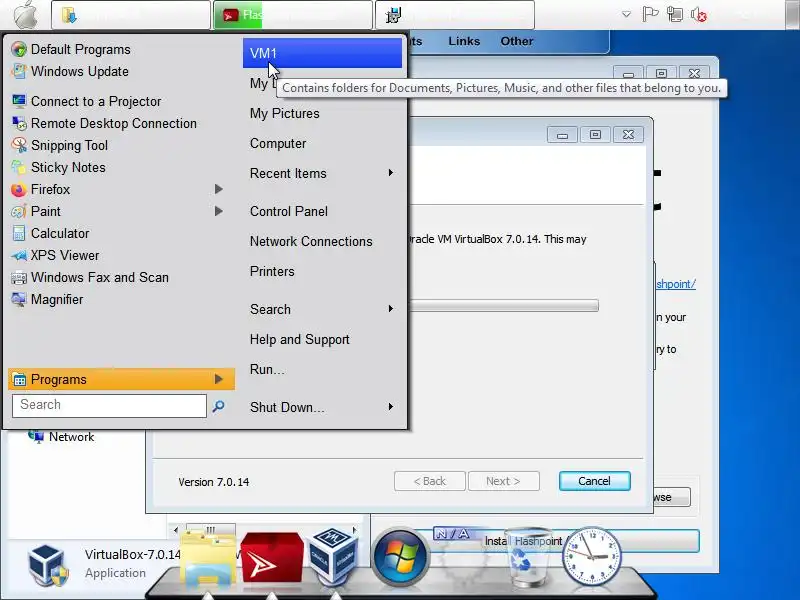Open the Action Center flag icon

point(650,14)
